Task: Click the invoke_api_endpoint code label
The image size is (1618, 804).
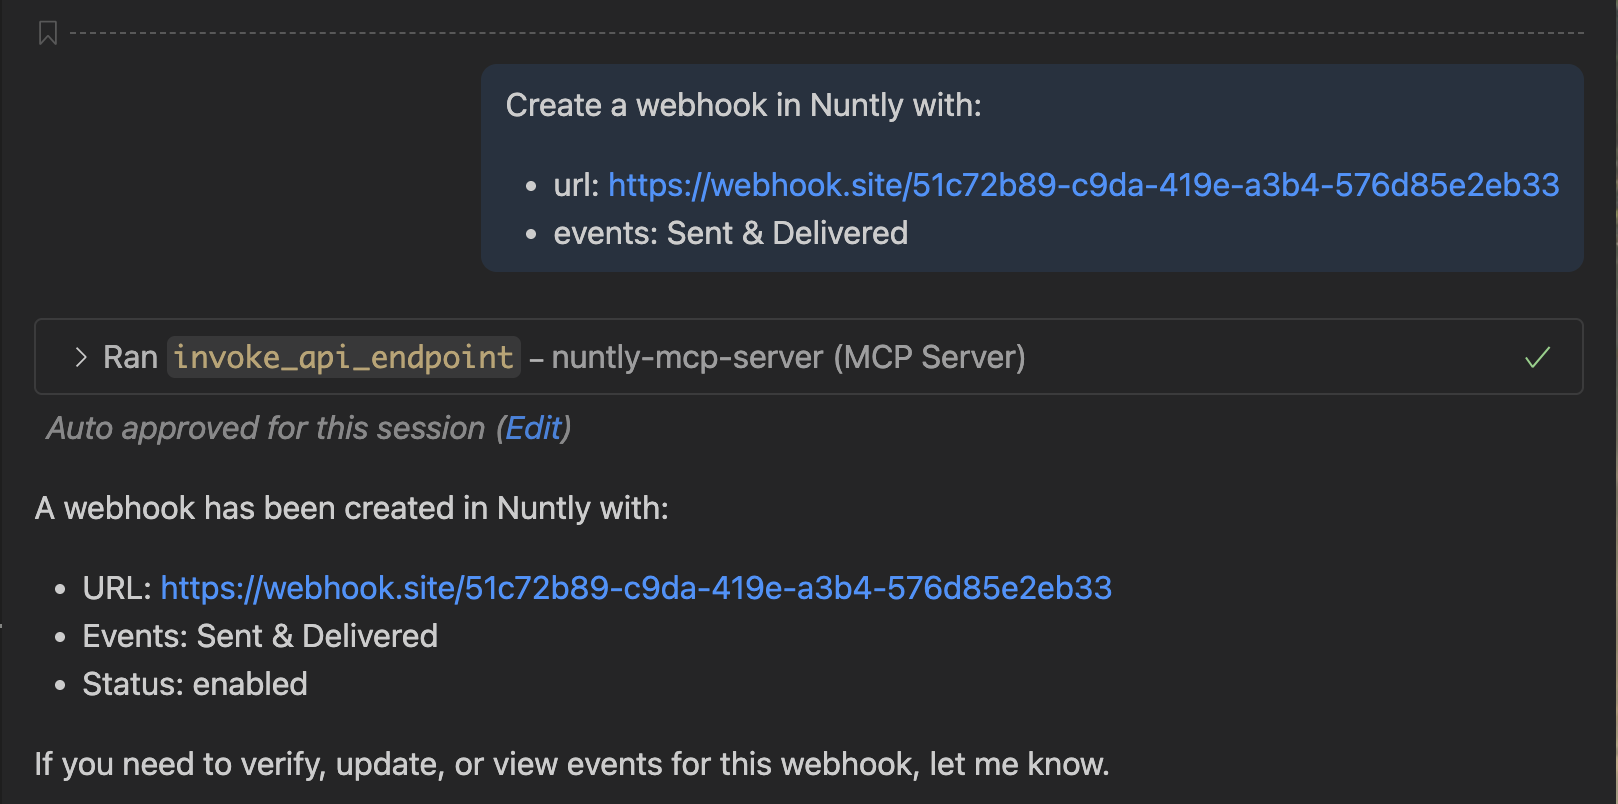Action: (x=343, y=357)
